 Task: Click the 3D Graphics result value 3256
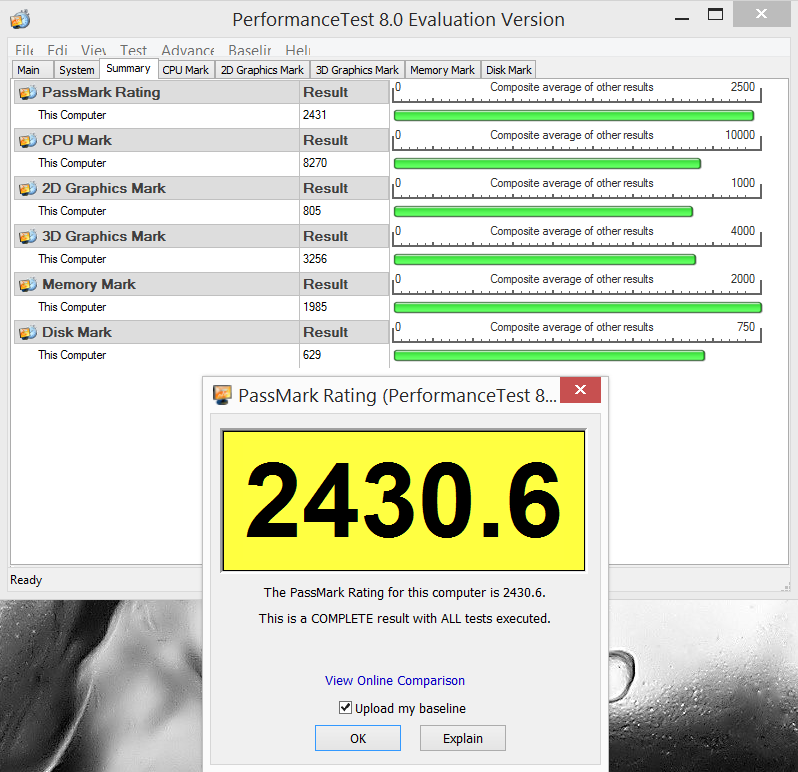point(315,259)
